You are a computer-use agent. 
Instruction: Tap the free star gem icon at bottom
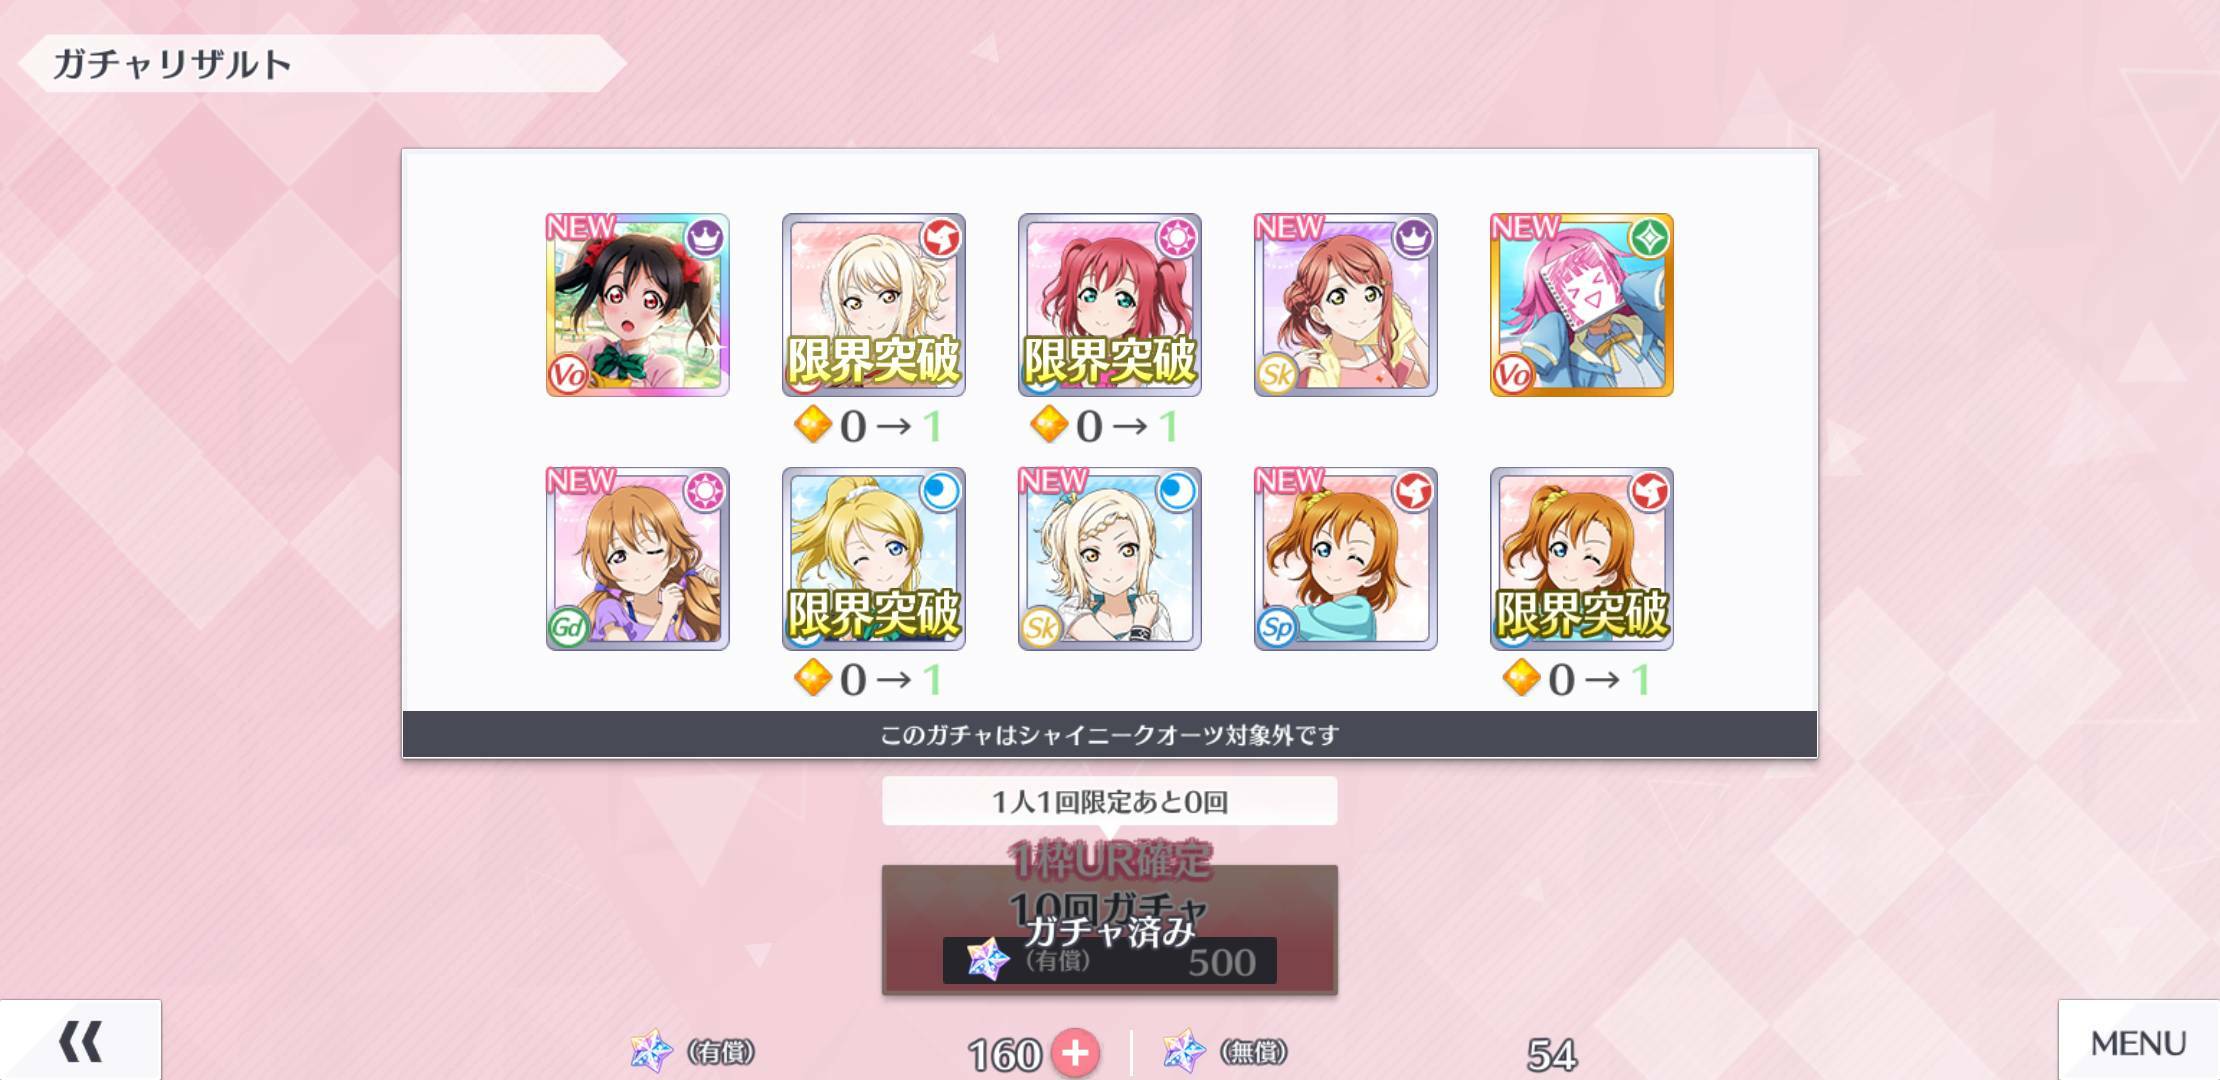pos(1185,1051)
